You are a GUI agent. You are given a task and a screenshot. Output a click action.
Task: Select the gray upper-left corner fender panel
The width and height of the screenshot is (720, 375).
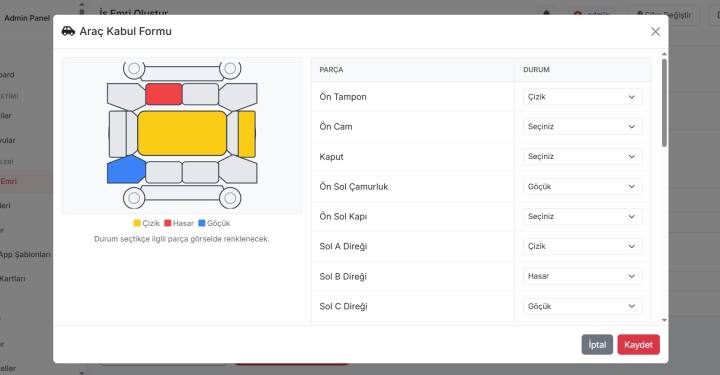[125, 96]
